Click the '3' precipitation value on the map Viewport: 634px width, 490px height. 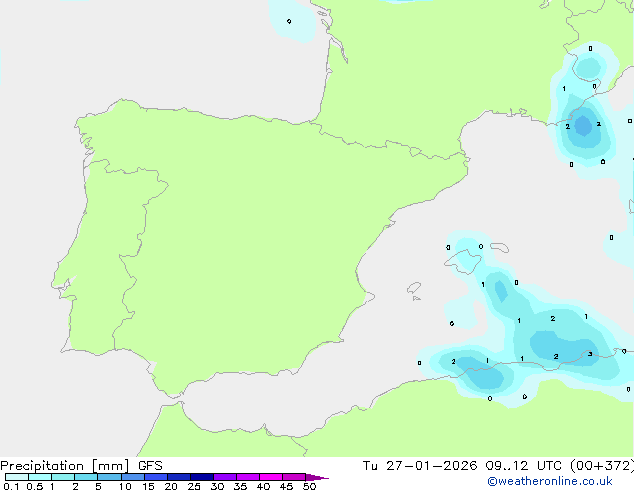(x=590, y=354)
